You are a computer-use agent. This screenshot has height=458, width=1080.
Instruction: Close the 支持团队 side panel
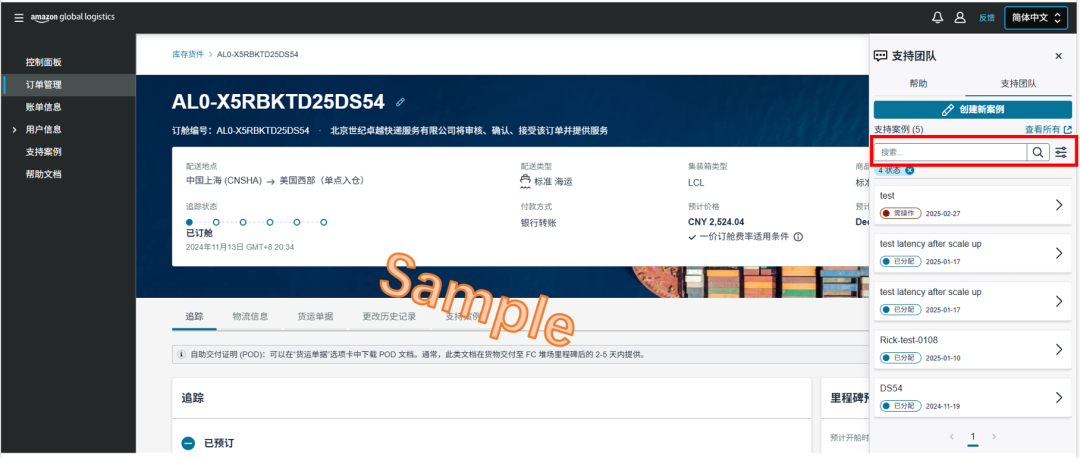click(x=1059, y=56)
